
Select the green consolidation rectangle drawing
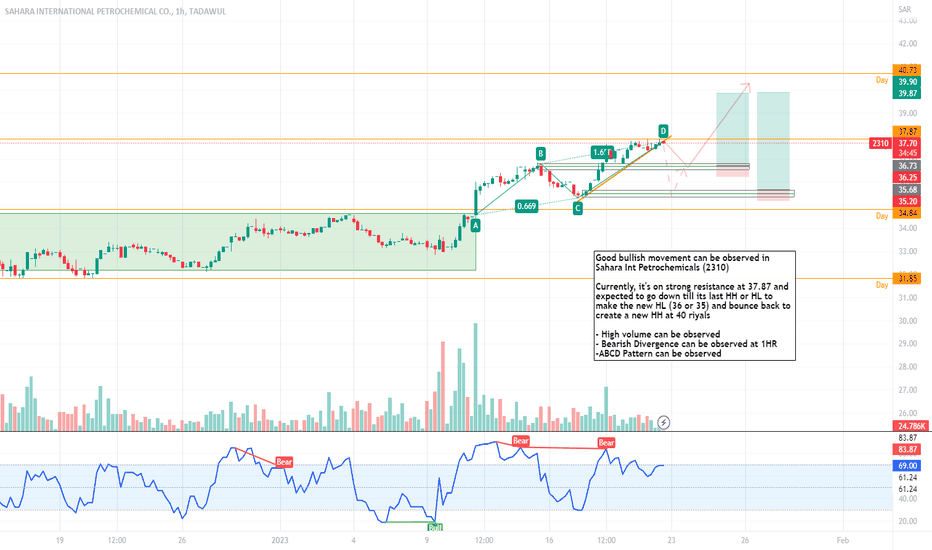[x=238, y=242]
